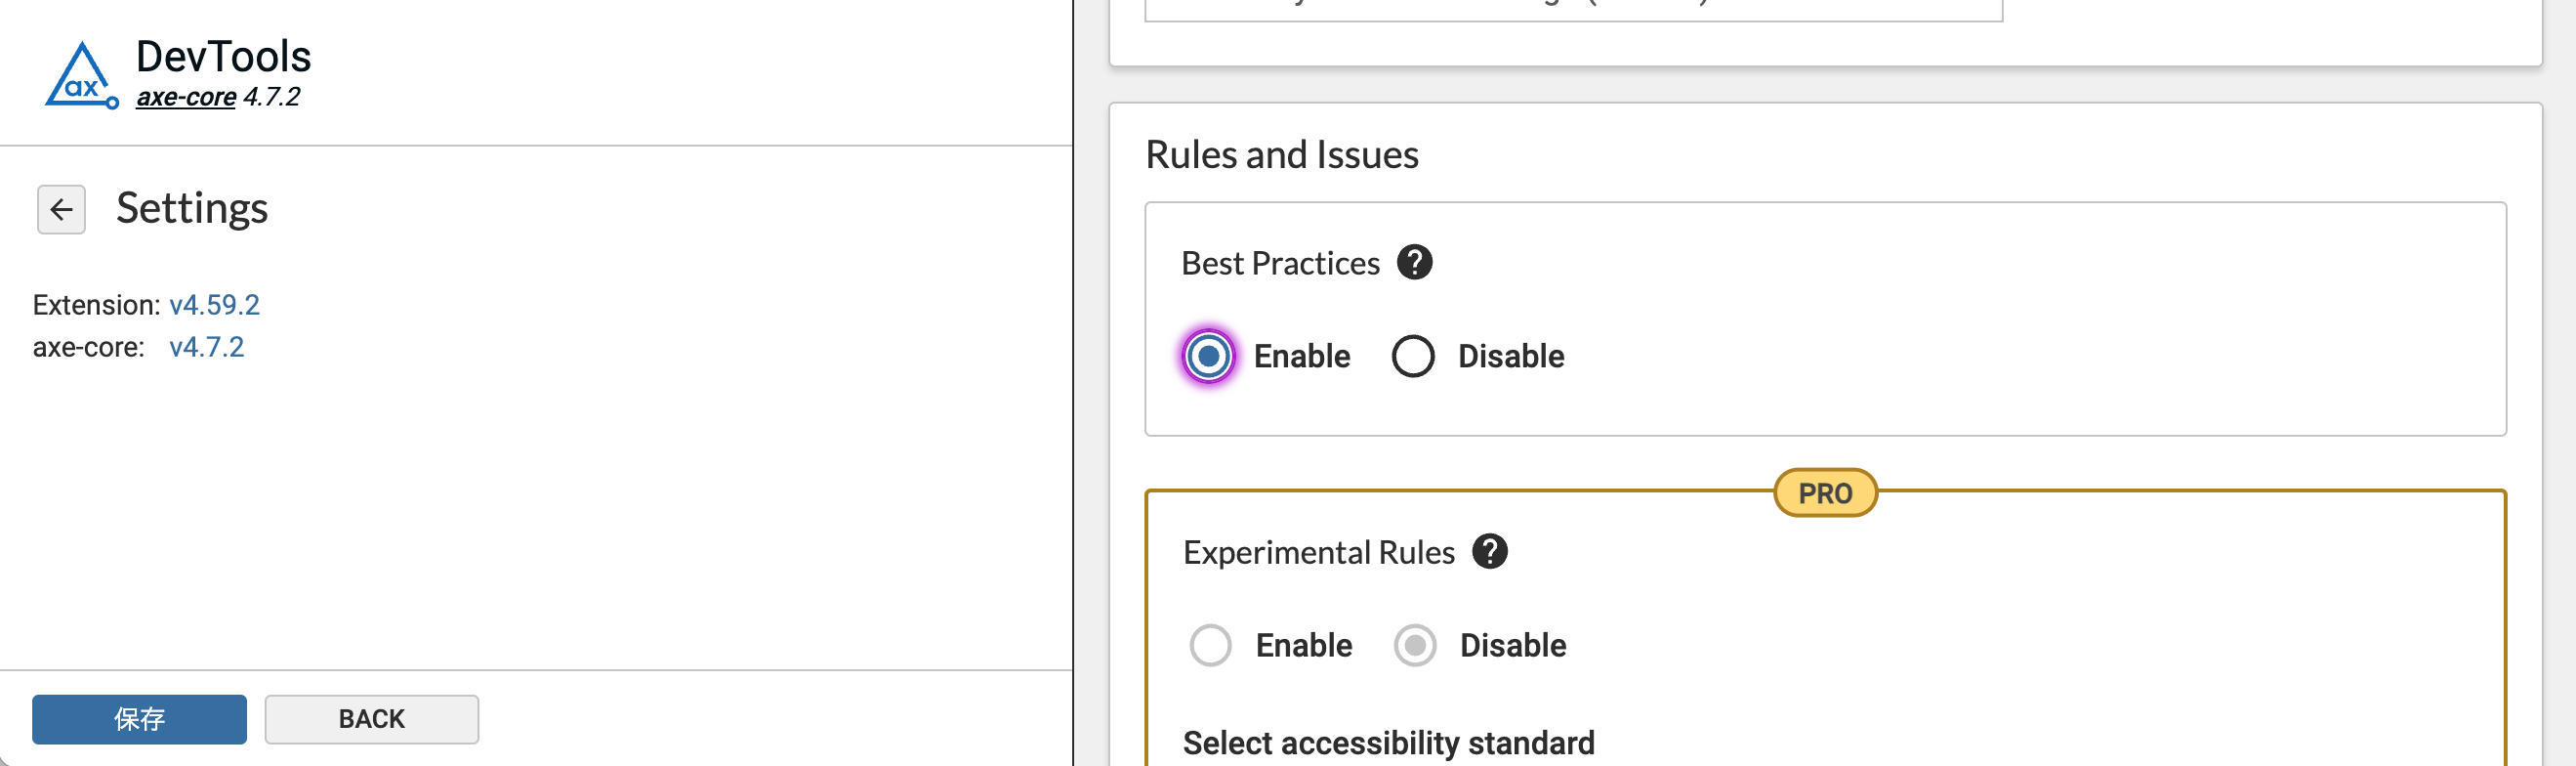The height and width of the screenshot is (766, 2576).
Task: Click the Select accessibility standard heading
Action: 1389,742
